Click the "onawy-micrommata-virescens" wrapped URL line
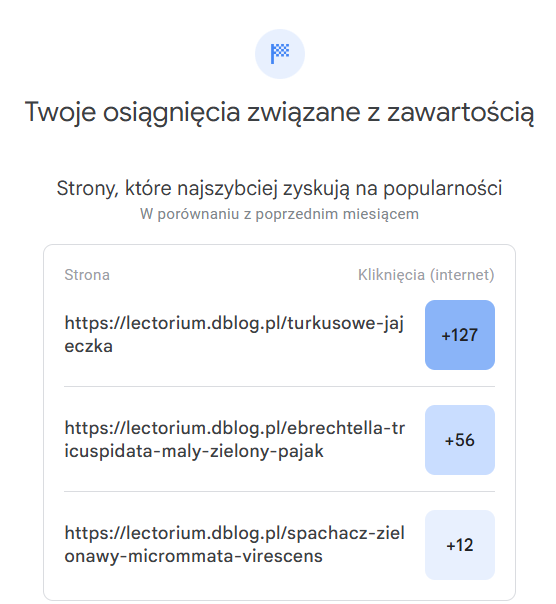 click(193, 556)
